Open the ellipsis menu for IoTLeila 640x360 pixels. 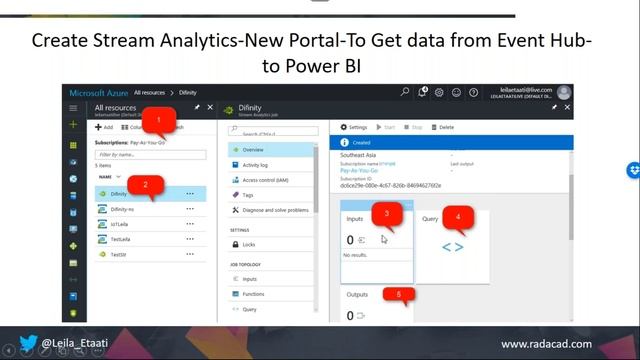(190, 224)
